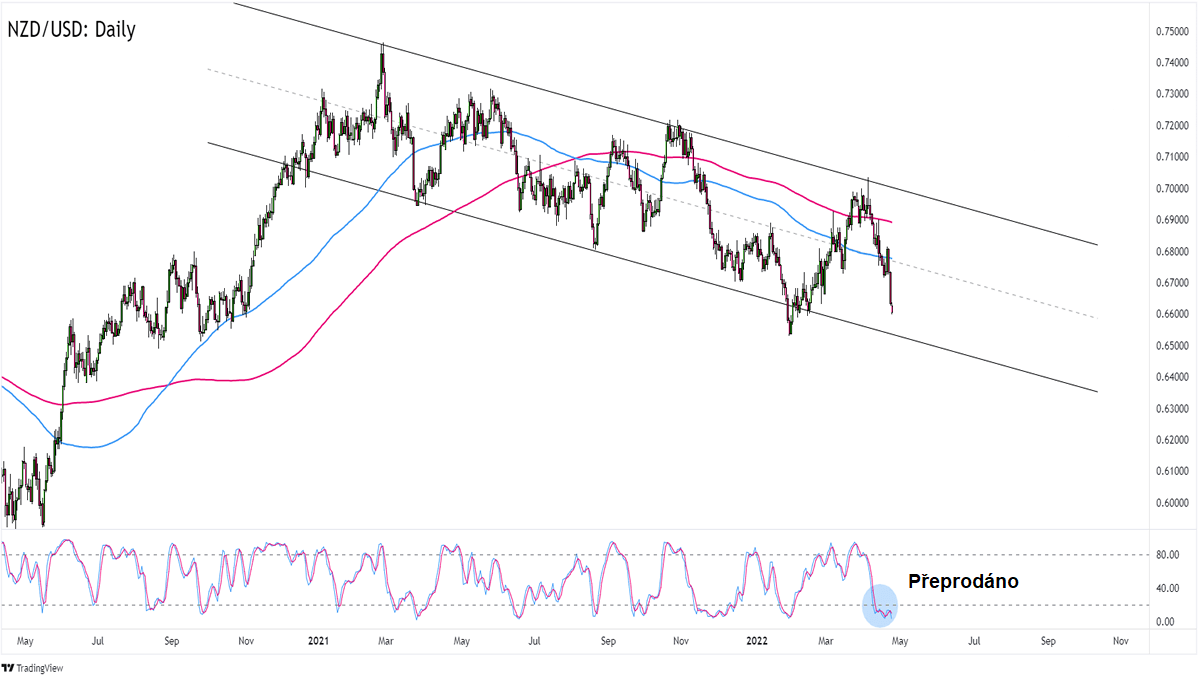The width and height of the screenshot is (1200, 675).
Task: Click the Nov label beside 2021 on time axis
Action: point(246,639)
